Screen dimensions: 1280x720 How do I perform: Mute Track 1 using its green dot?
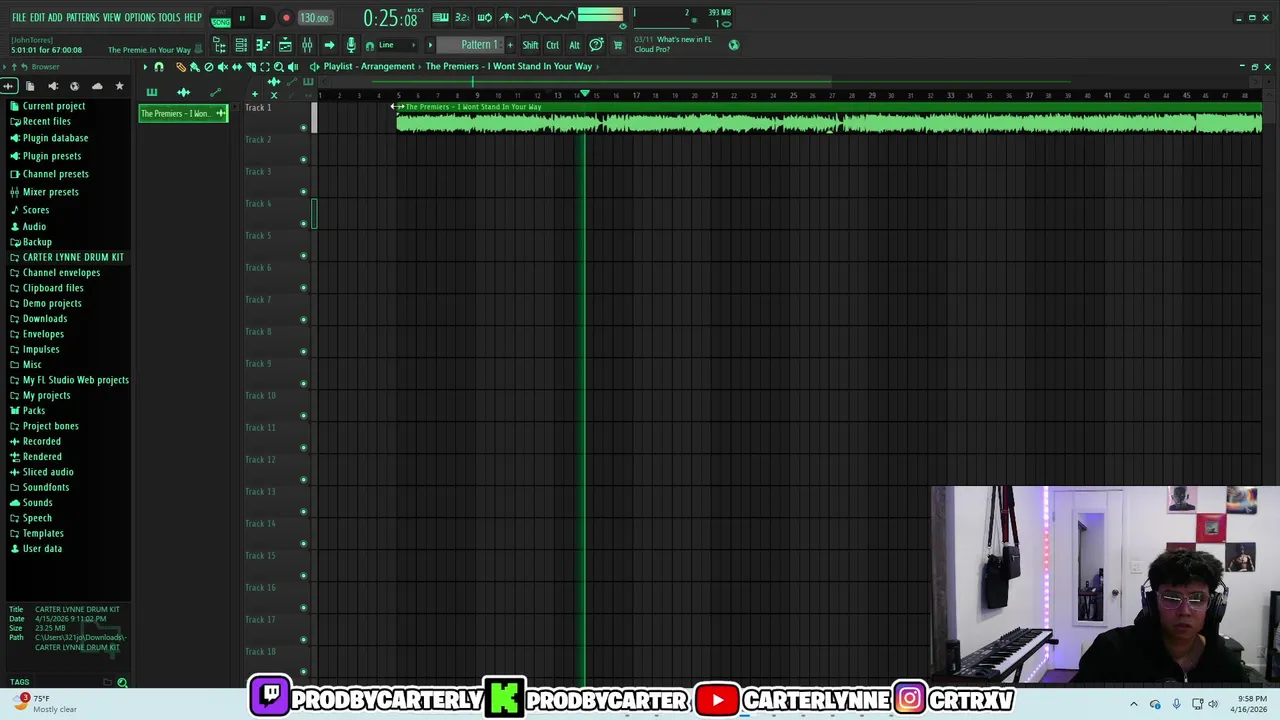304,127
